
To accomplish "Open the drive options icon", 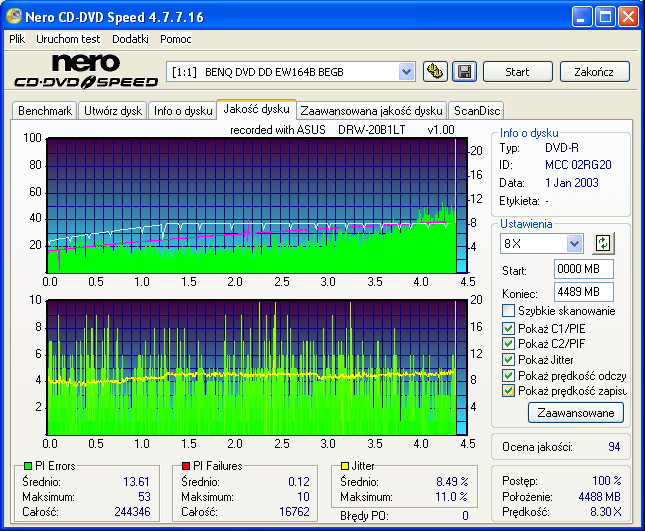I will point(435,72).
